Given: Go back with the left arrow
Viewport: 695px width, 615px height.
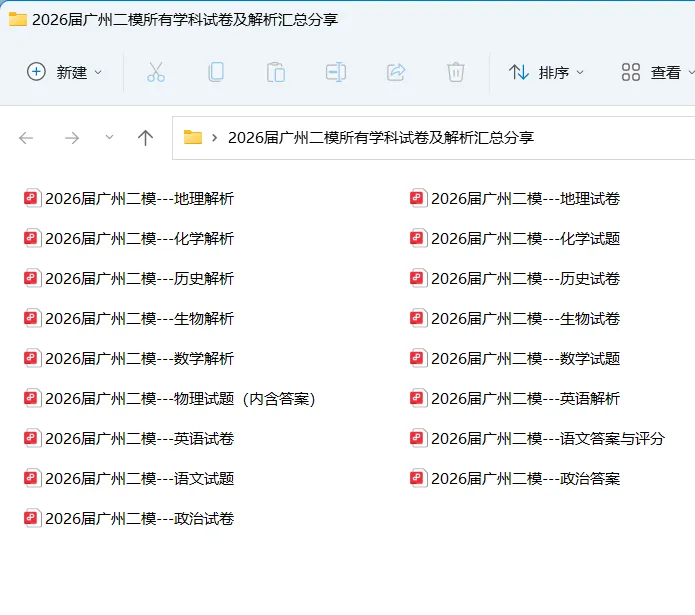Looking at the screenshot, I should 26,138.
